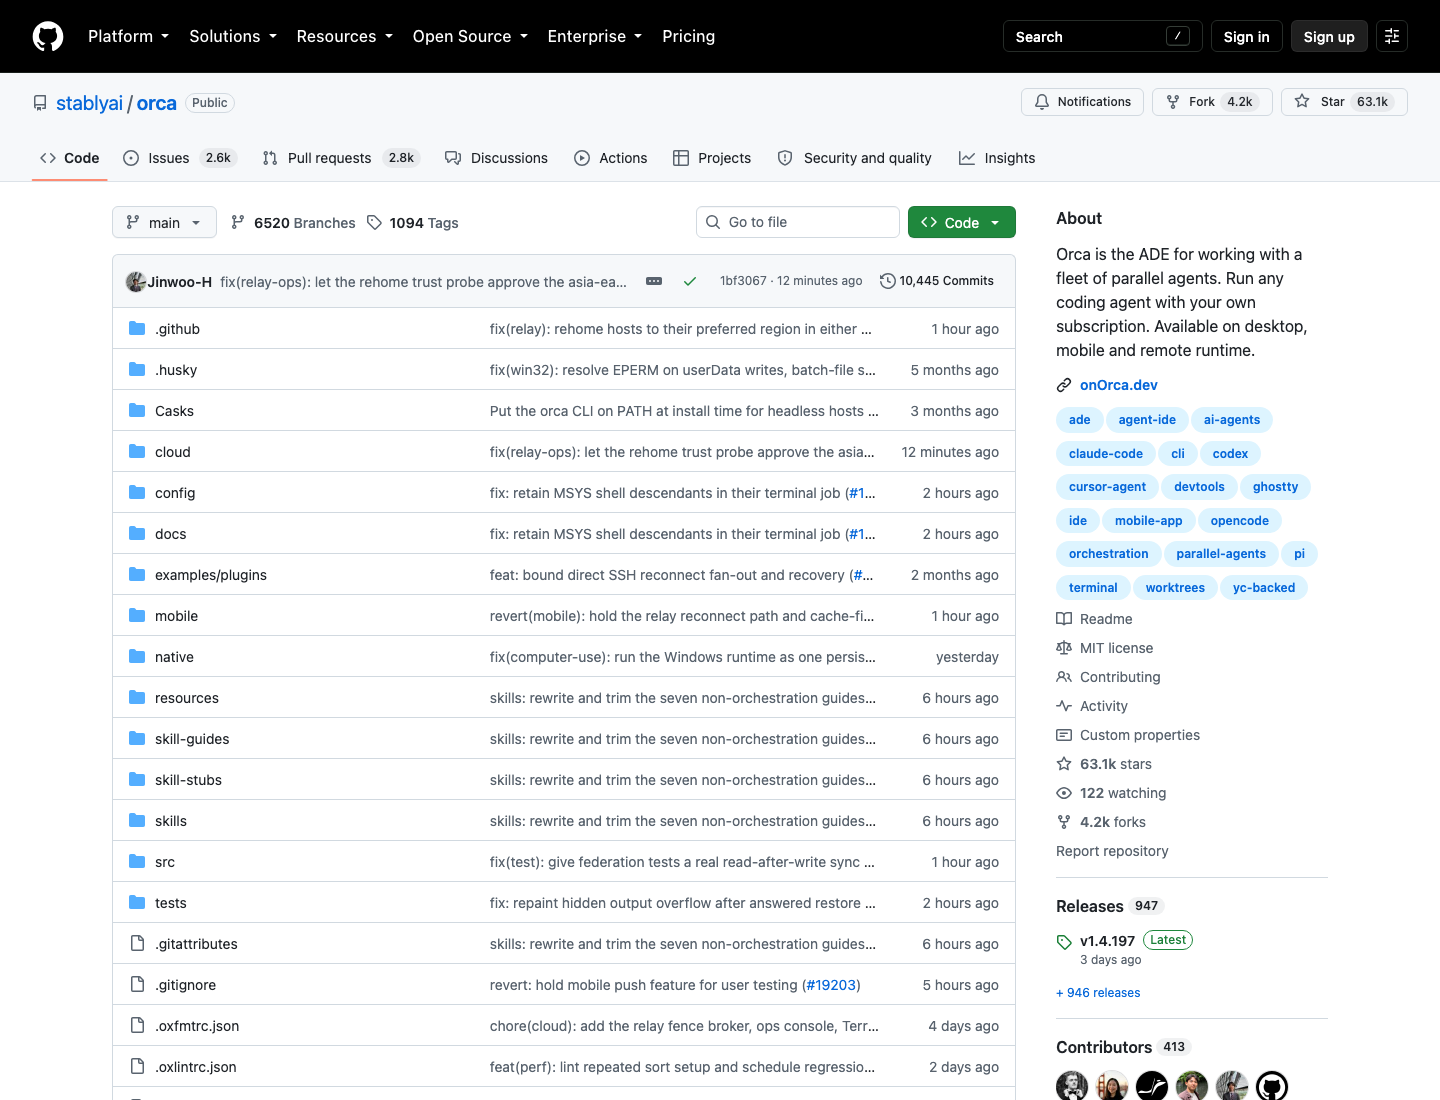Click the GitHub logo home icon
This screenshot has height=1100, width=1440.
[48, 36]
